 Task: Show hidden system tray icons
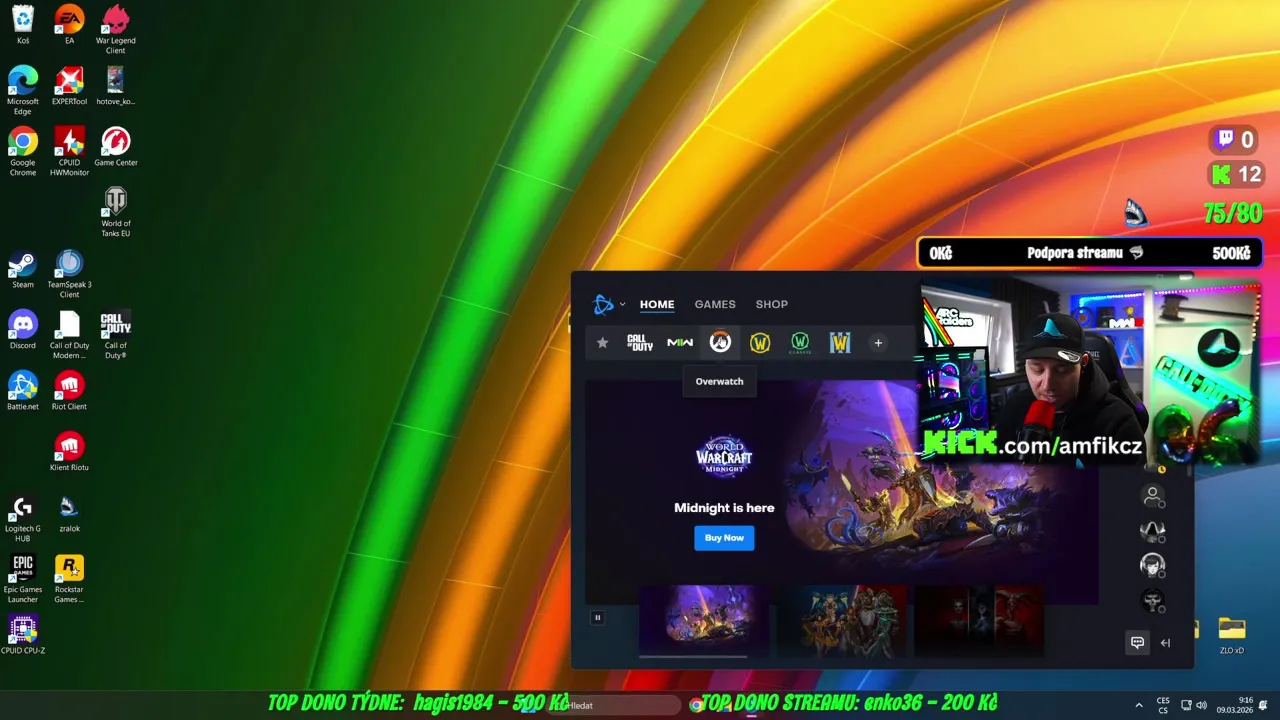tap(1139, 705)
